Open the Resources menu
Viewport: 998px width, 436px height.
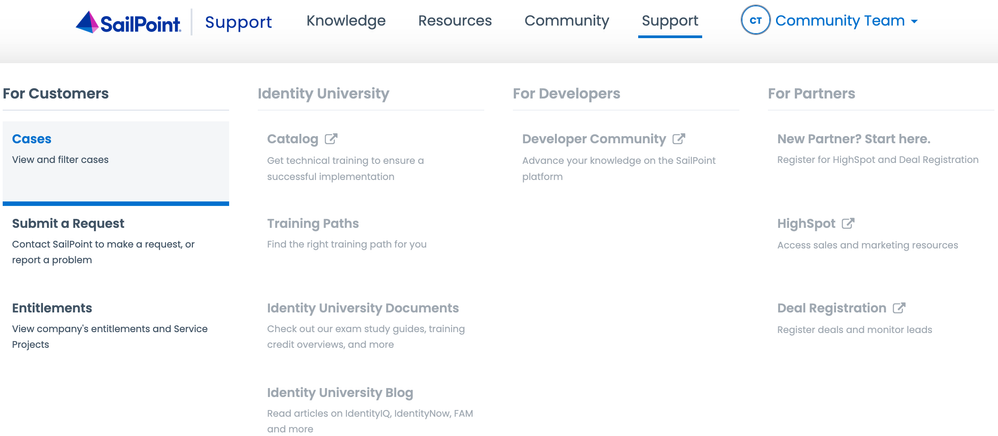455,21
